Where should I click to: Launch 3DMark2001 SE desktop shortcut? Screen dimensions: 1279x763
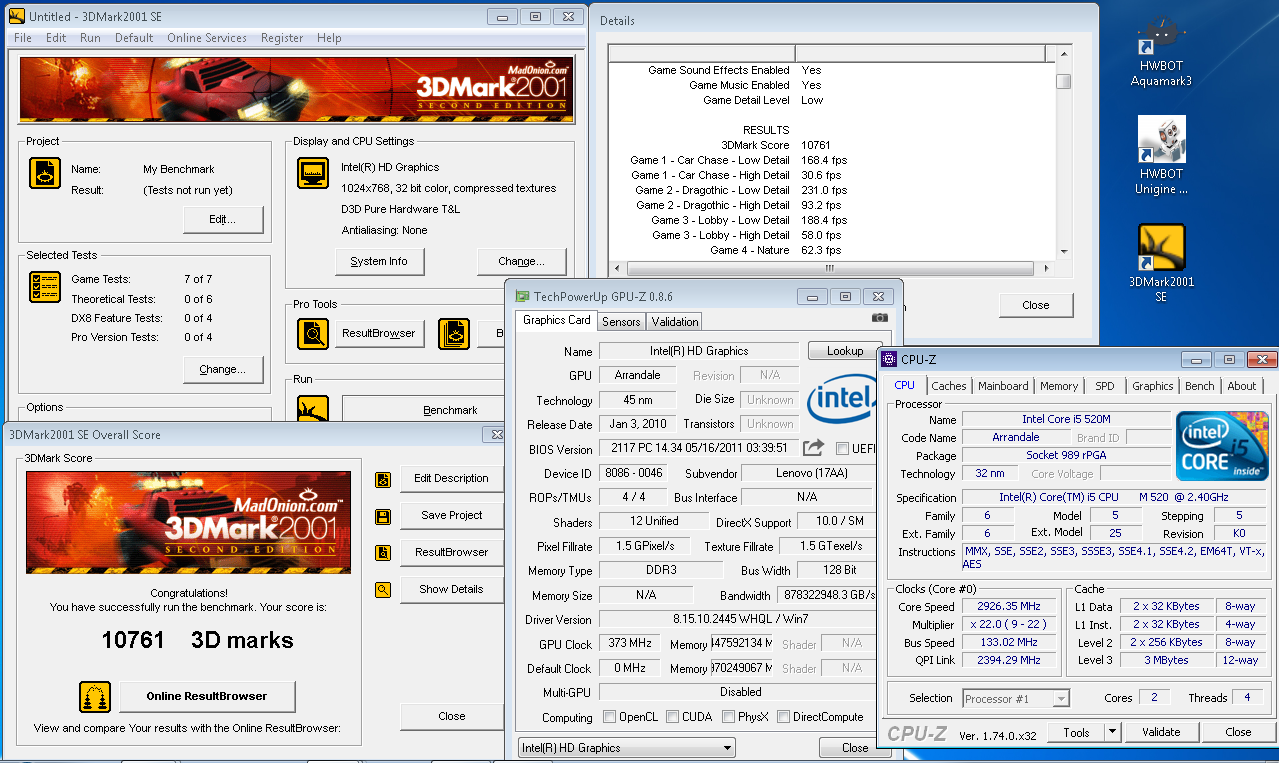pyautogui.click(x=1161, y=264)
